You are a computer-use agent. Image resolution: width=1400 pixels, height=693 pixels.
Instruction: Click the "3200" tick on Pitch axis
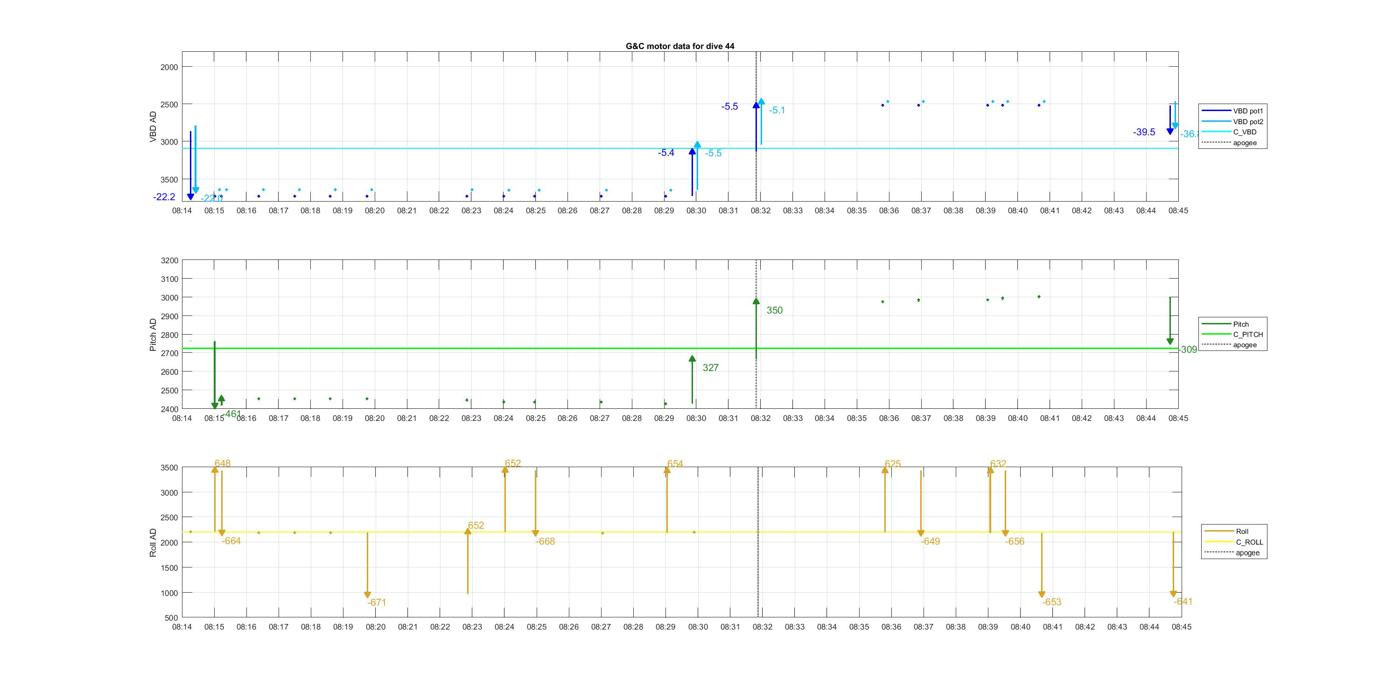pos(169,260)
